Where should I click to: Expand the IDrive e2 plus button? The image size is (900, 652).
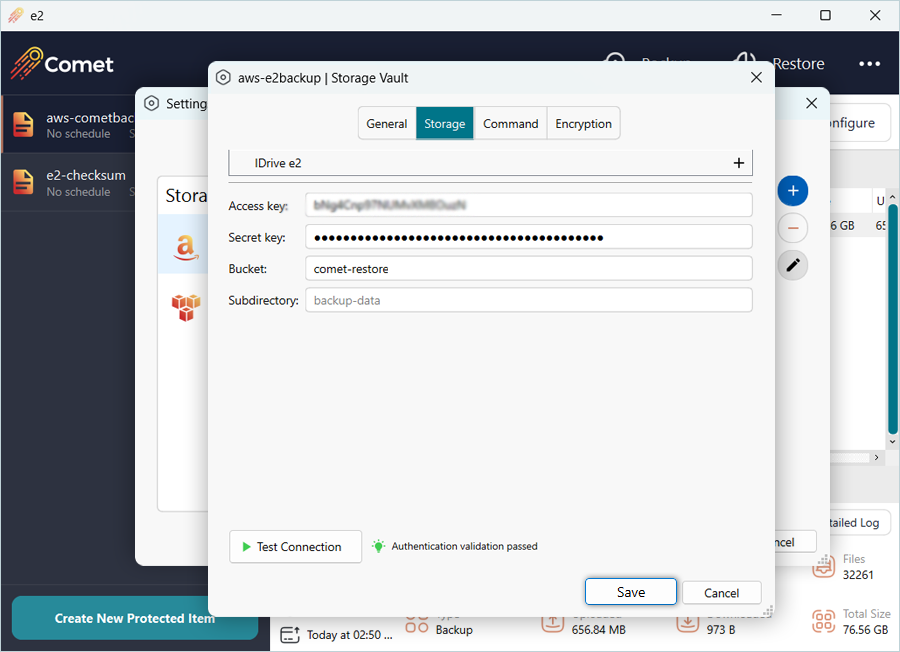click(x=739, y=163)
